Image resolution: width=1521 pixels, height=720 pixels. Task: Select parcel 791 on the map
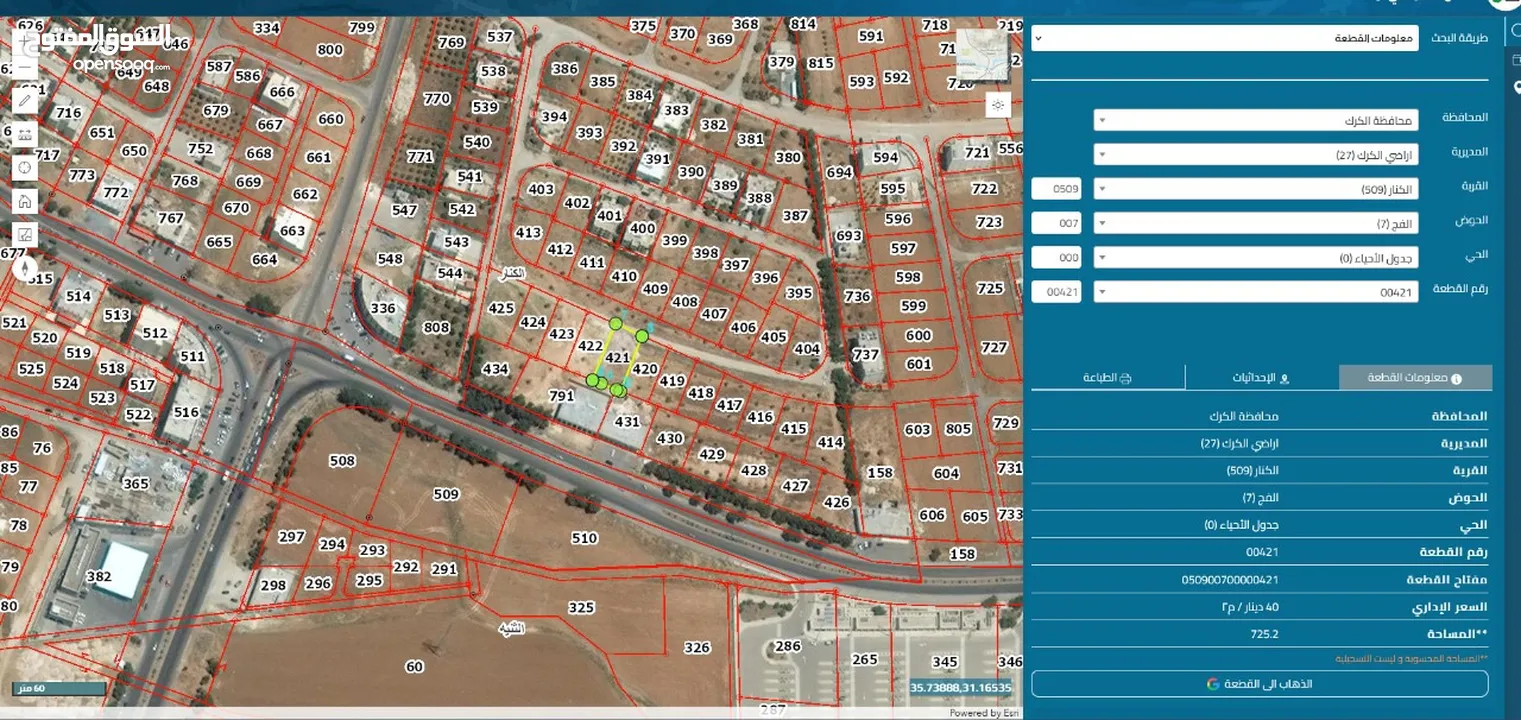coord(562,396)
